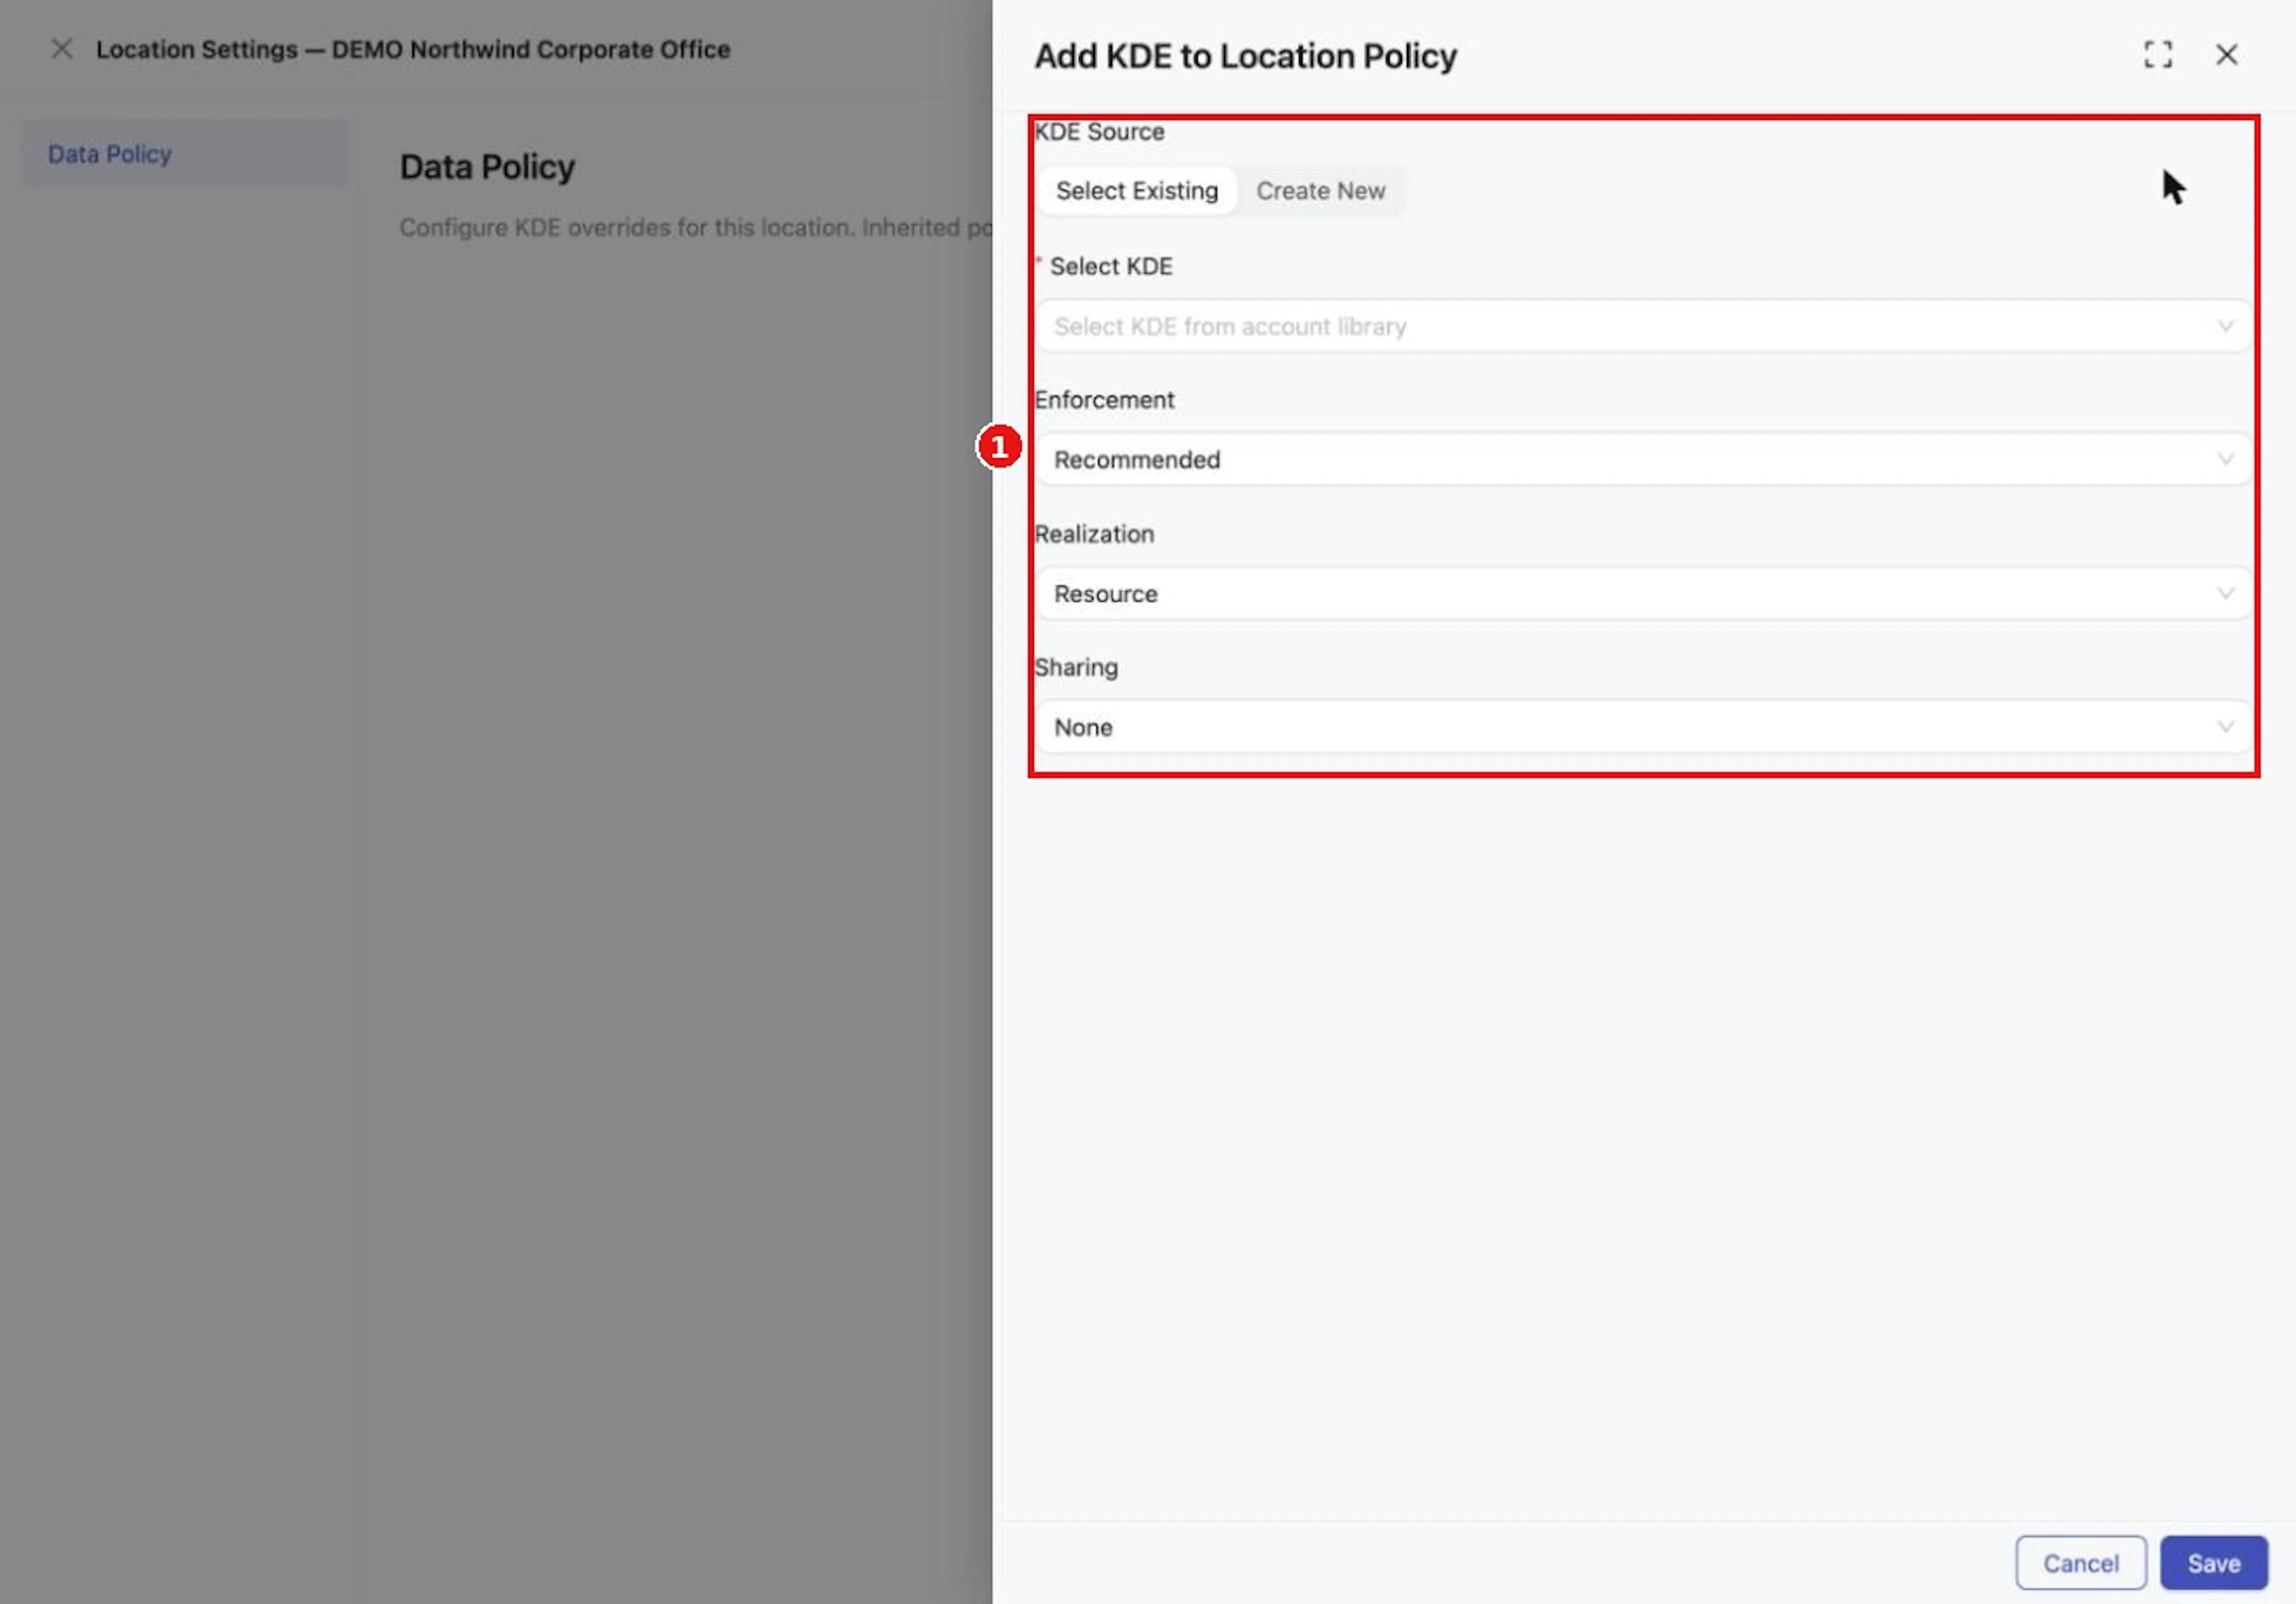Click the Save button
The width and height of the screenshot is (2296, 1604).
click(x=2213, y=1562)
